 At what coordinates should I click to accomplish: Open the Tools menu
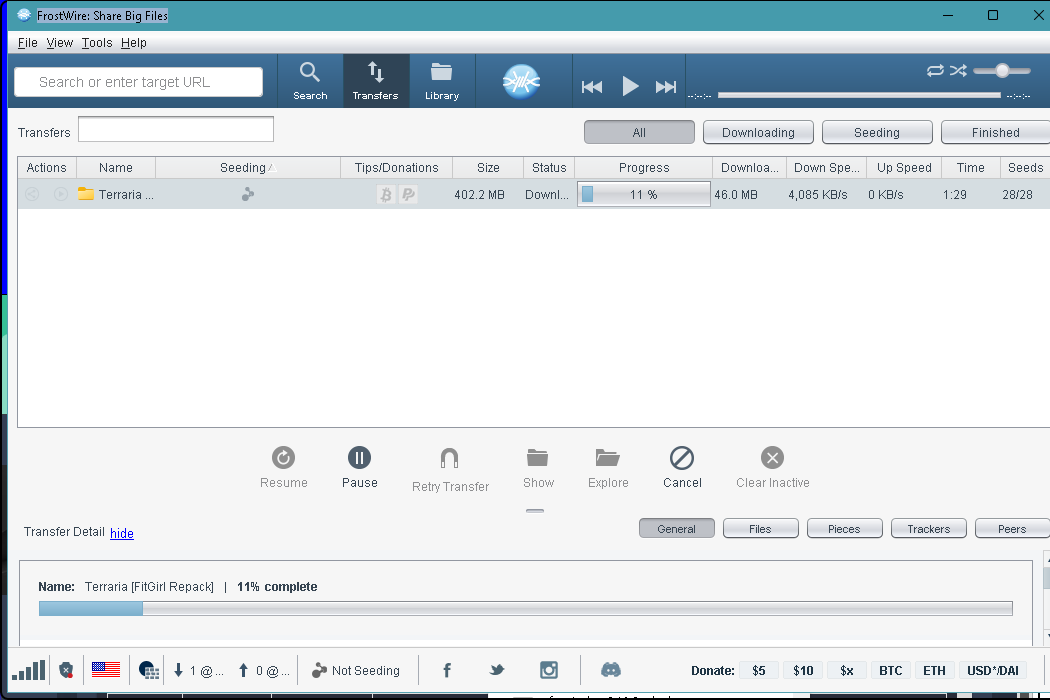tap(97, 43)
